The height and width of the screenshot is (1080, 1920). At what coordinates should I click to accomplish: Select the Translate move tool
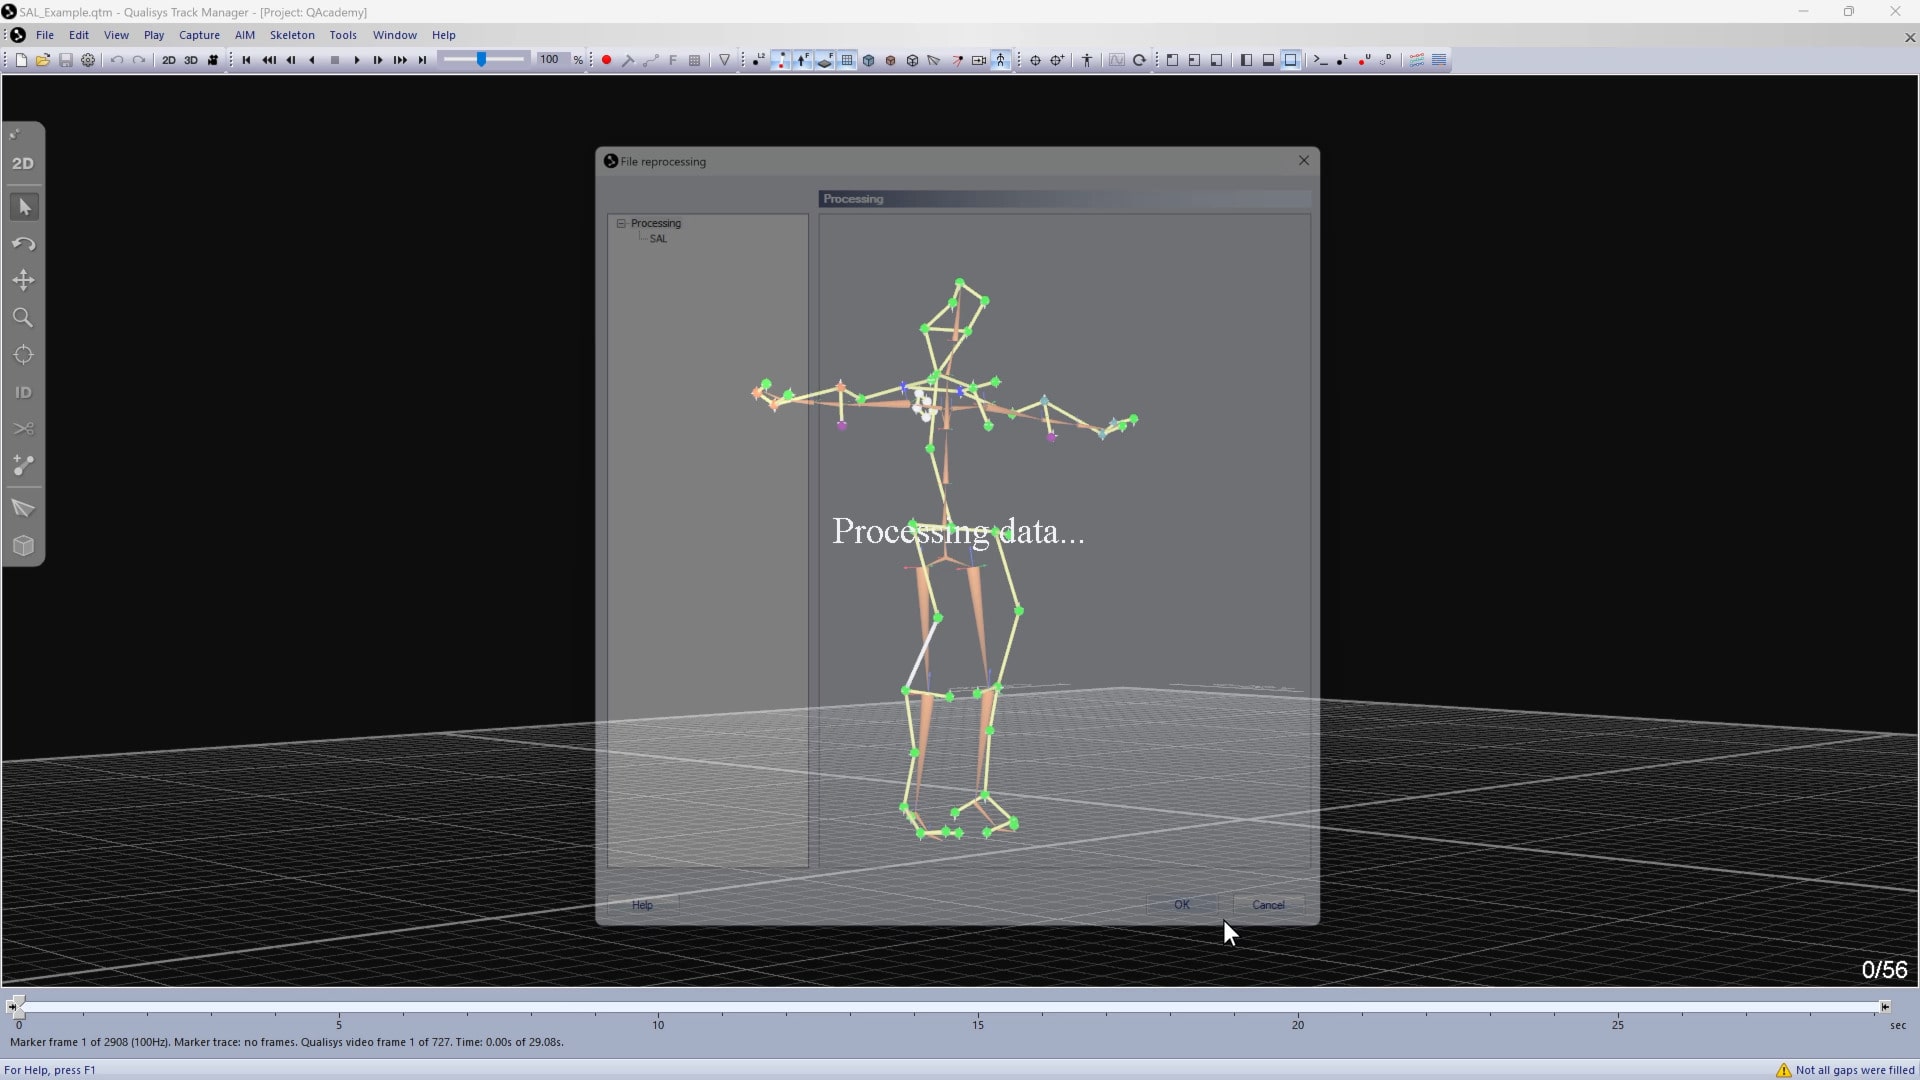pyautogui.click(x=23, y=281)
